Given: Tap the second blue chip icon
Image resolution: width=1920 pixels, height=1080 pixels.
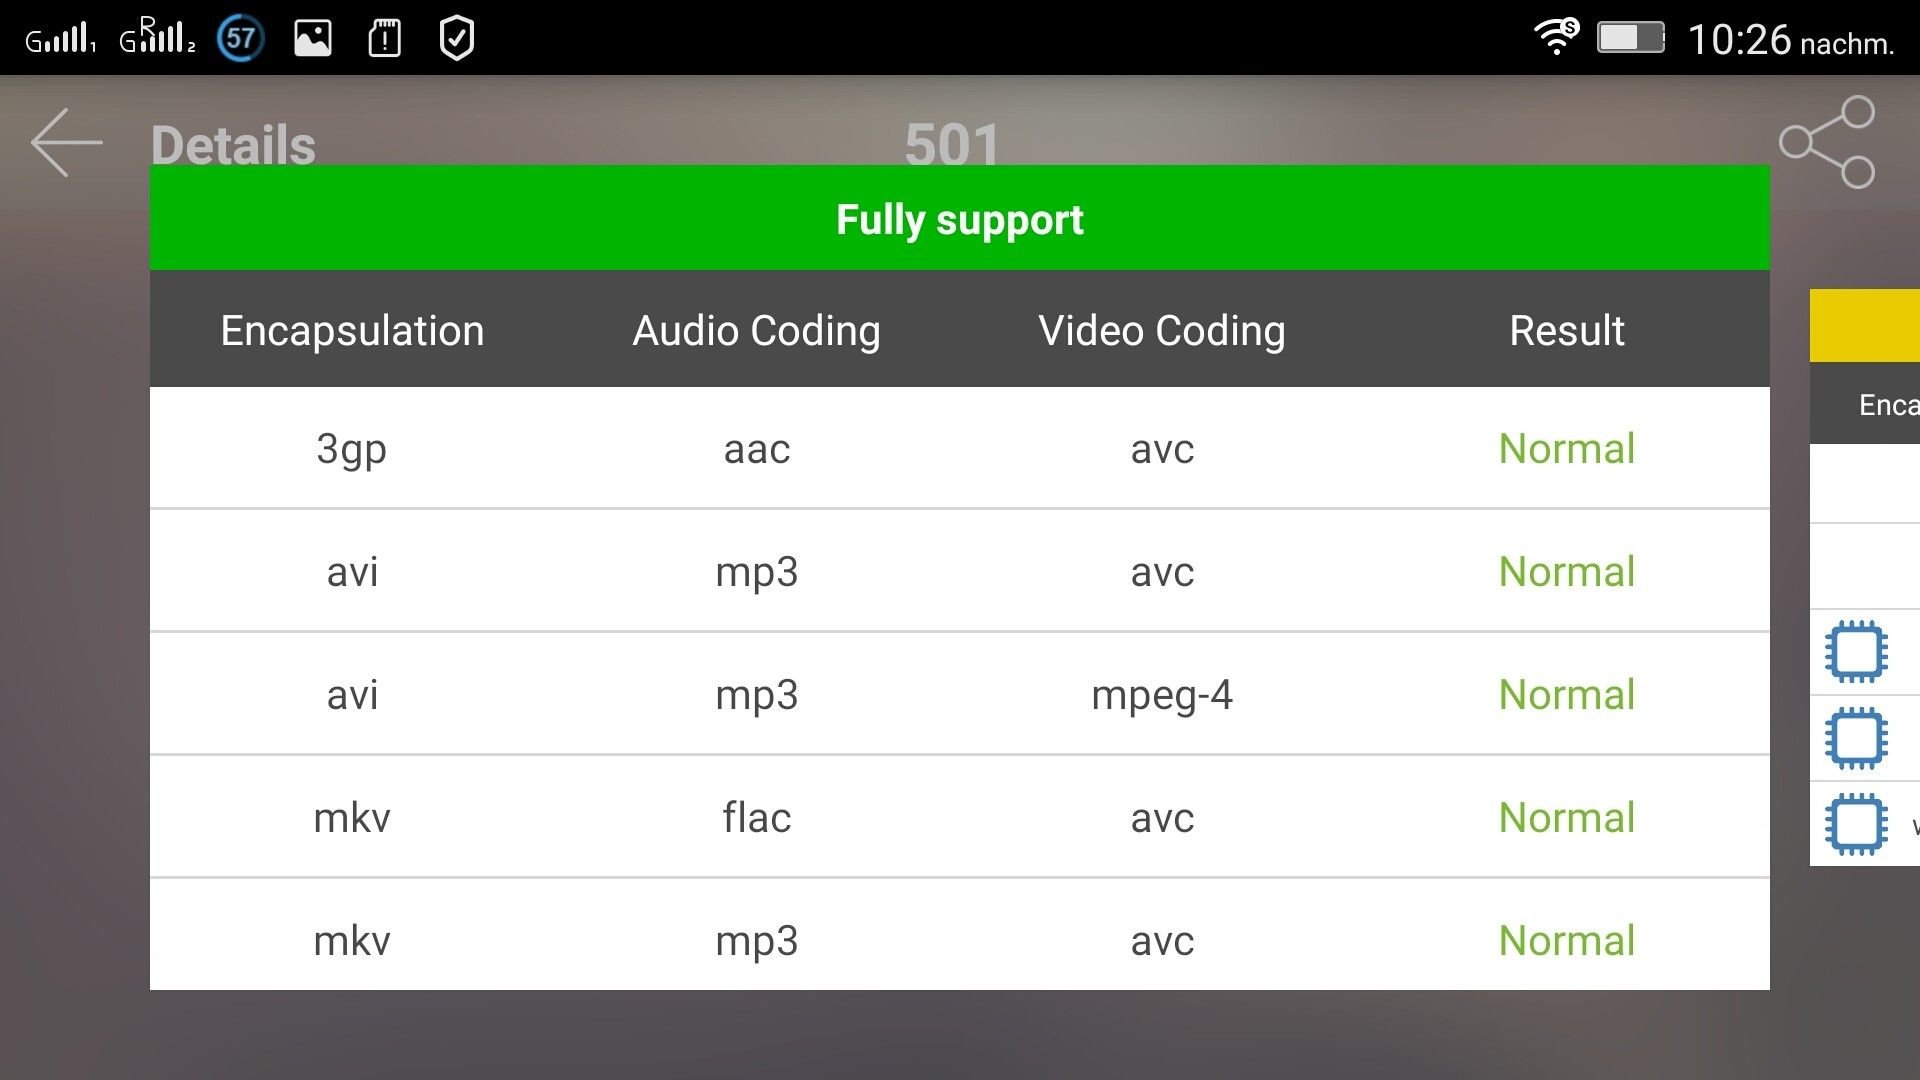Looking at the screenshot, I should pos(1856,738).
